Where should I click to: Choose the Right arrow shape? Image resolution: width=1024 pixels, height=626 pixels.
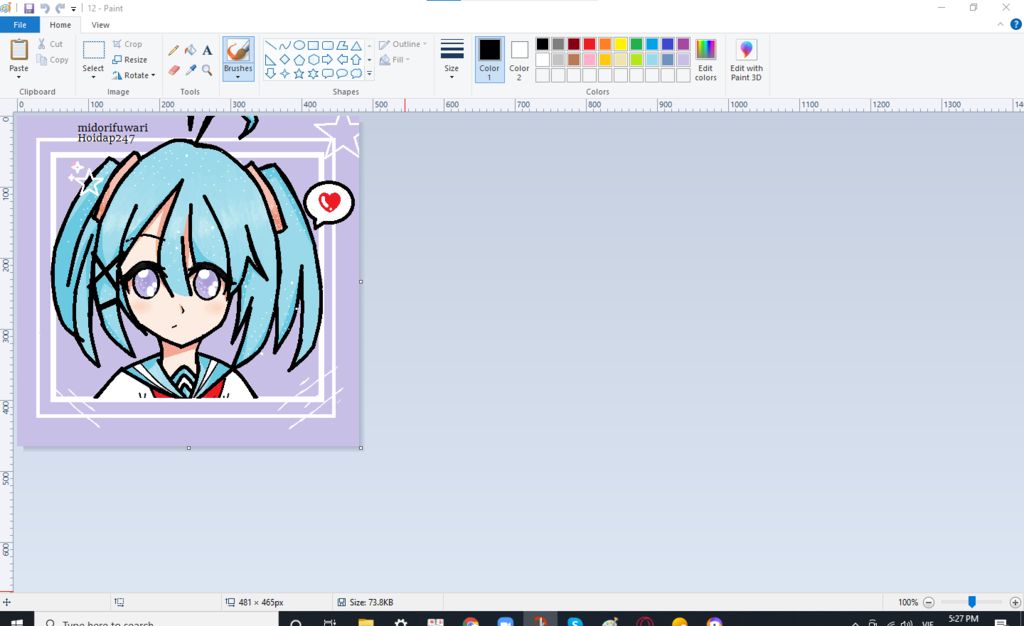(328, 60)
